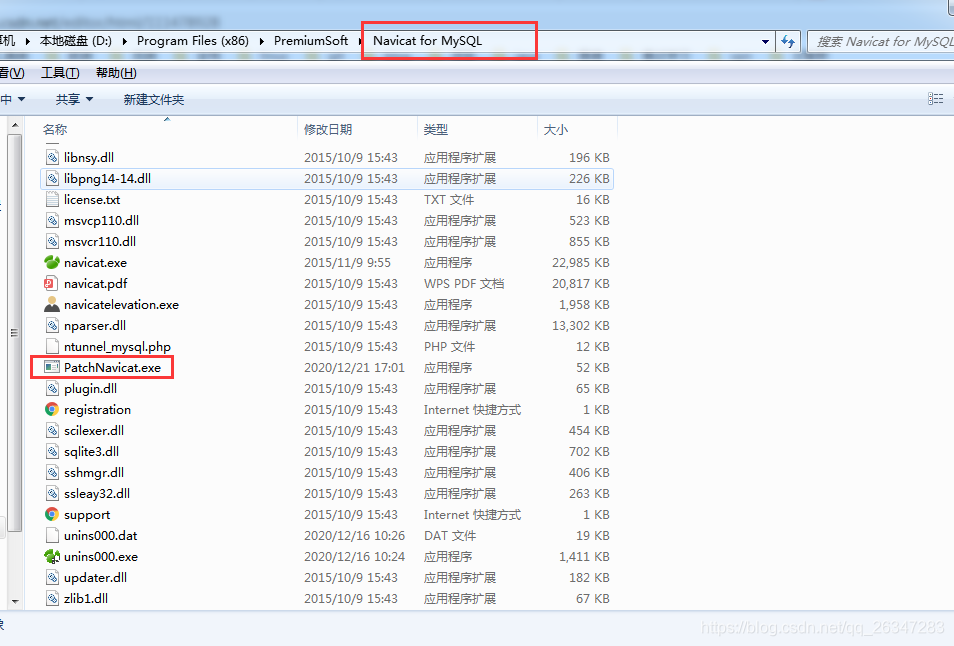Change the view layout icon
Image resolution: width=954 pixels, height=646 pixels.
935,99
